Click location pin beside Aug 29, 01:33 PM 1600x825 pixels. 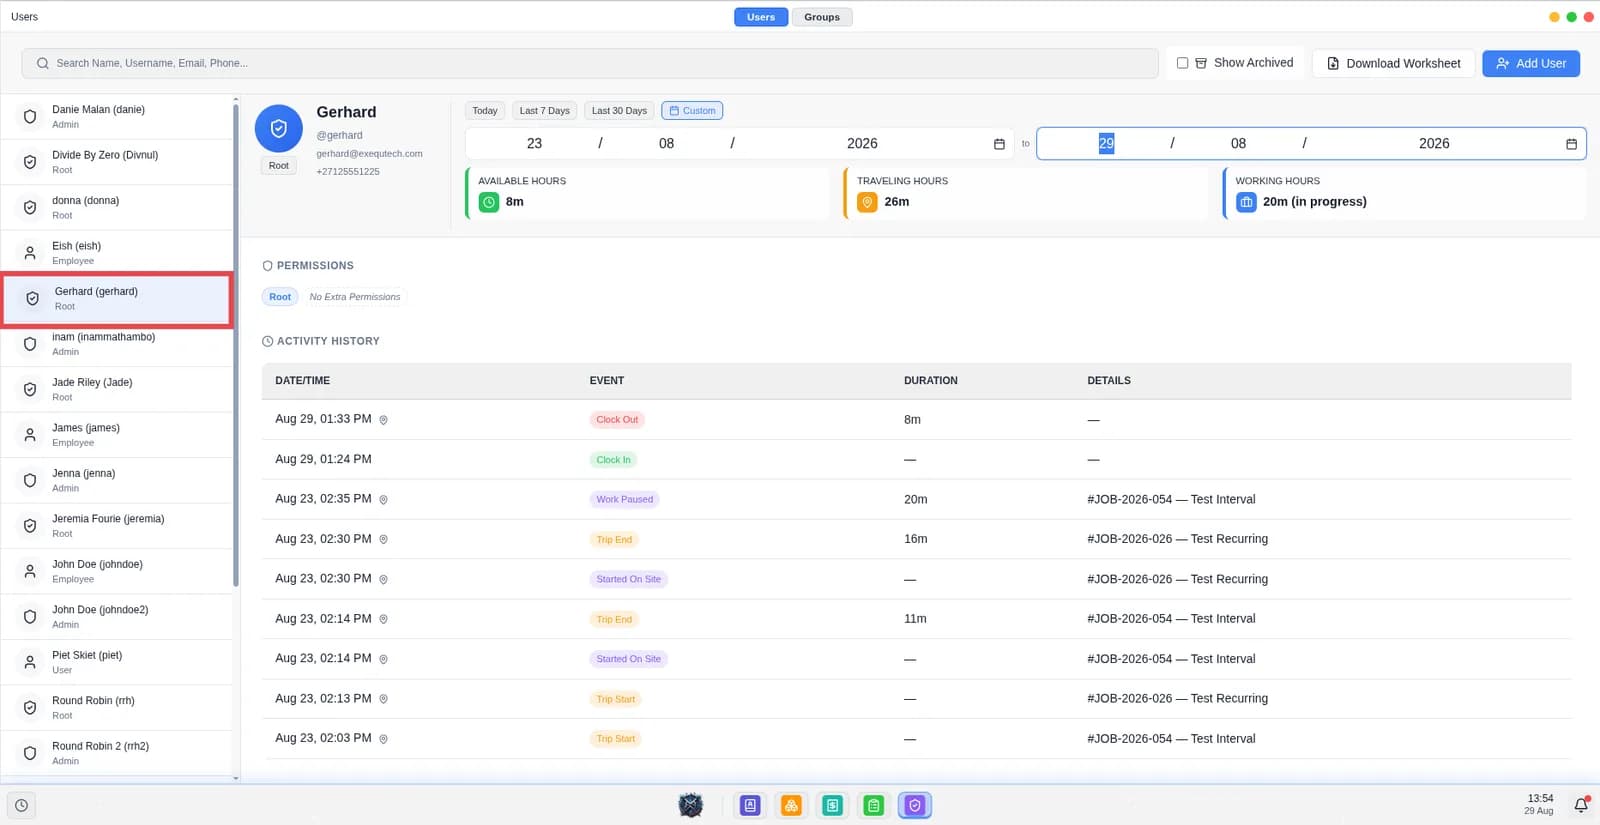[x=383, y=420]
